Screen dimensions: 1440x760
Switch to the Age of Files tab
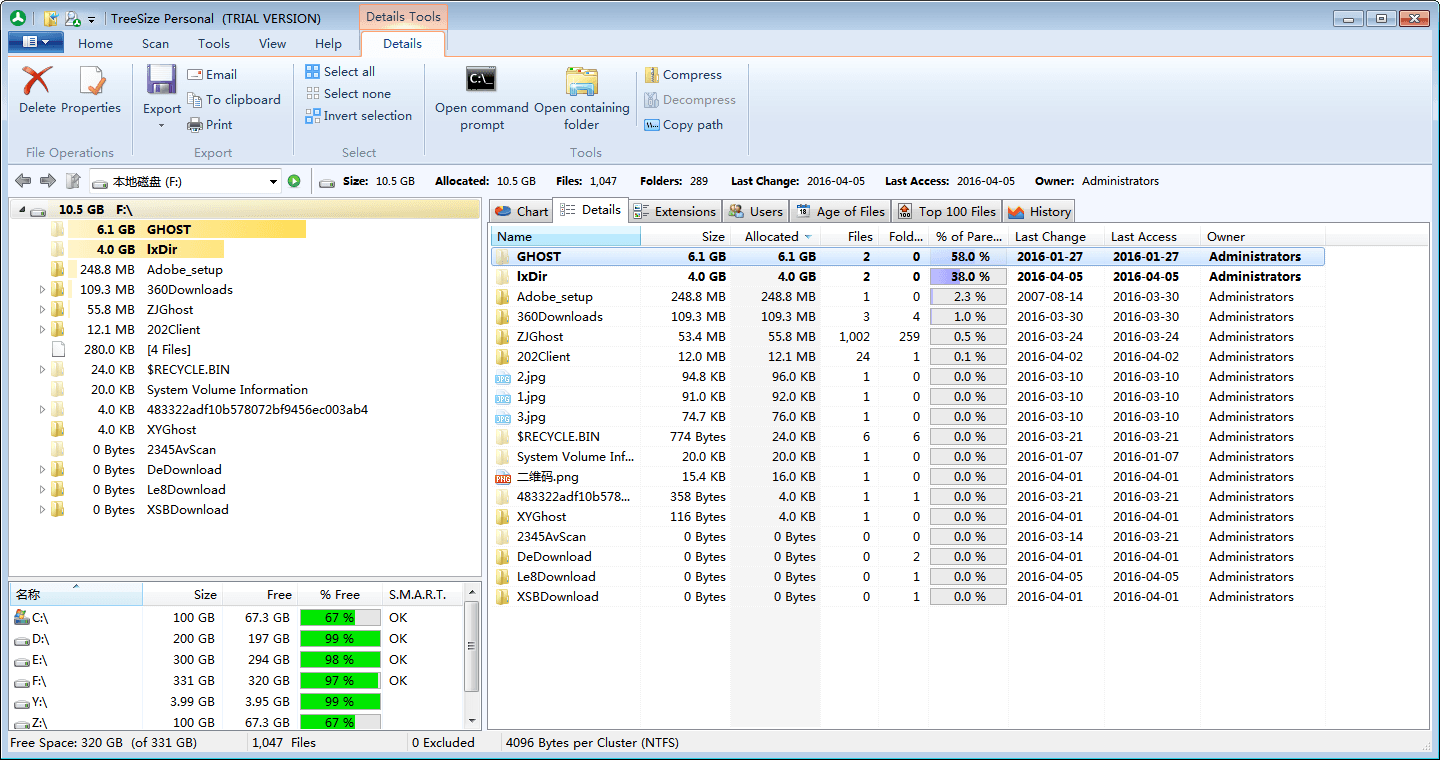(x=840, y=211)
